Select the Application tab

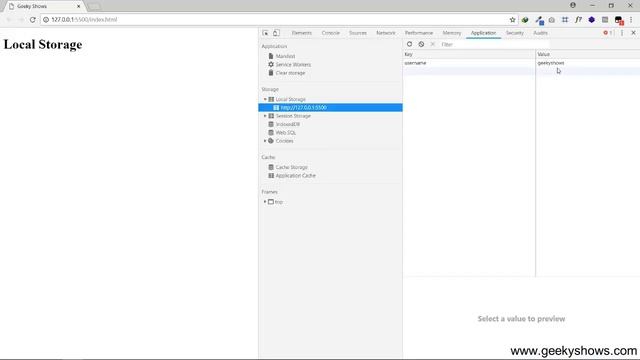tap(483, 33)
